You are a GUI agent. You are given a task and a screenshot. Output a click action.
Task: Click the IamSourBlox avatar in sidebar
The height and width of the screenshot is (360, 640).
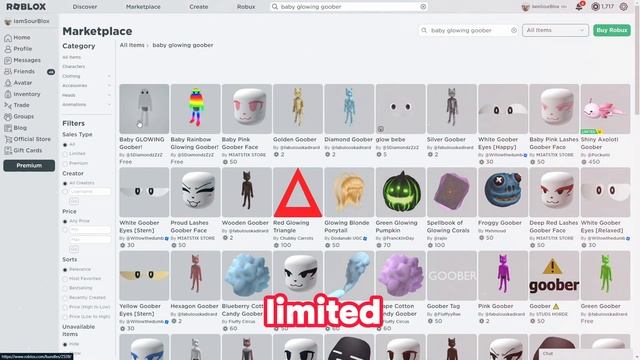click(7, 22)
